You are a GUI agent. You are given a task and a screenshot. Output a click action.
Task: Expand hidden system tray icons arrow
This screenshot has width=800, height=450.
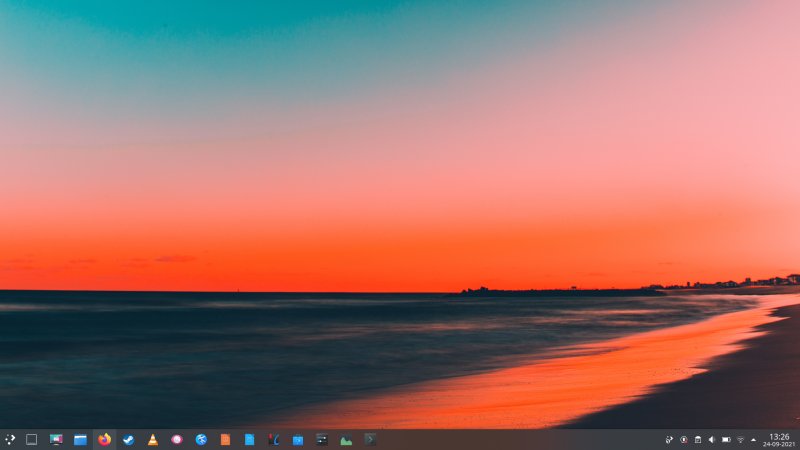tap(754, 440)
